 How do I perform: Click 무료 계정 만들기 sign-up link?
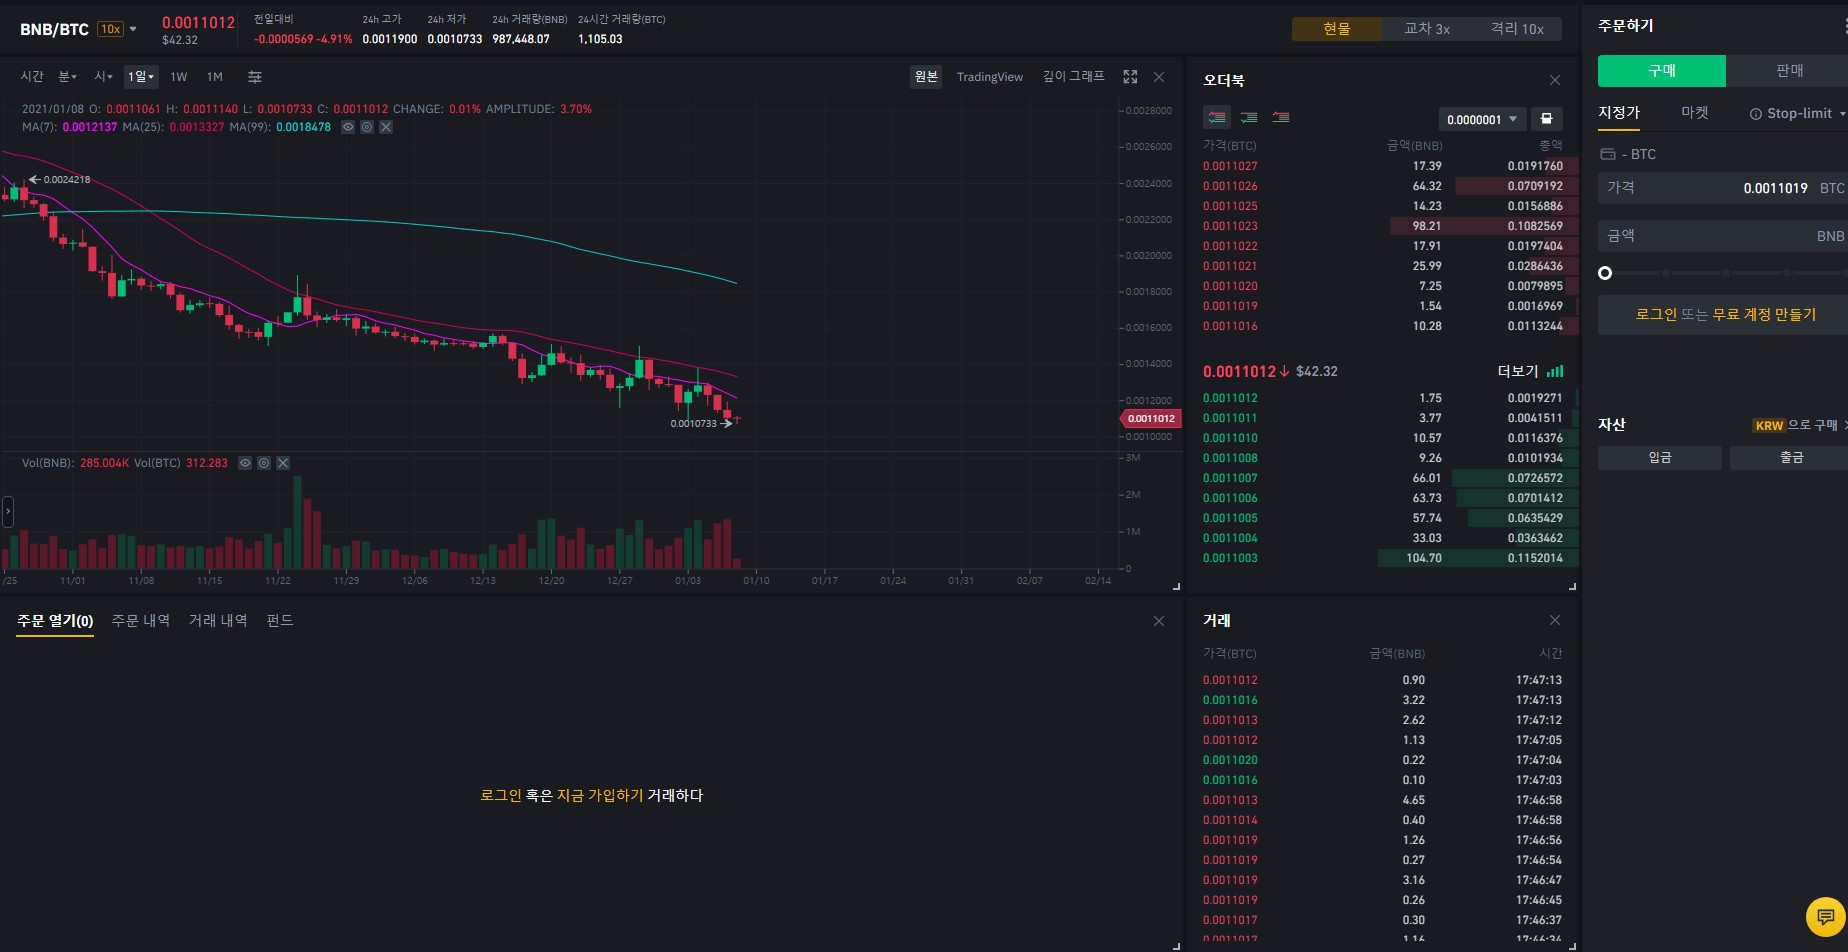click(1765, 315)
